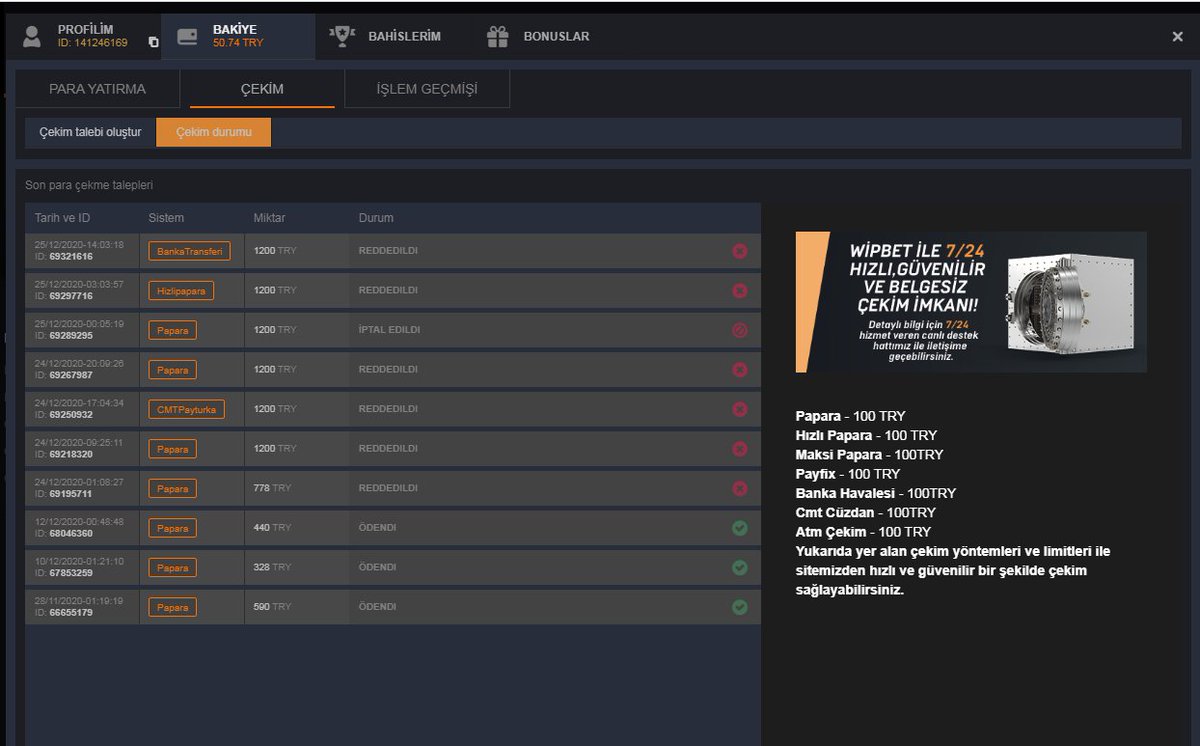This screenshot has height=746, width=1200.
Task: Click rejected icon for request 69267987
Action: [740, 370]
